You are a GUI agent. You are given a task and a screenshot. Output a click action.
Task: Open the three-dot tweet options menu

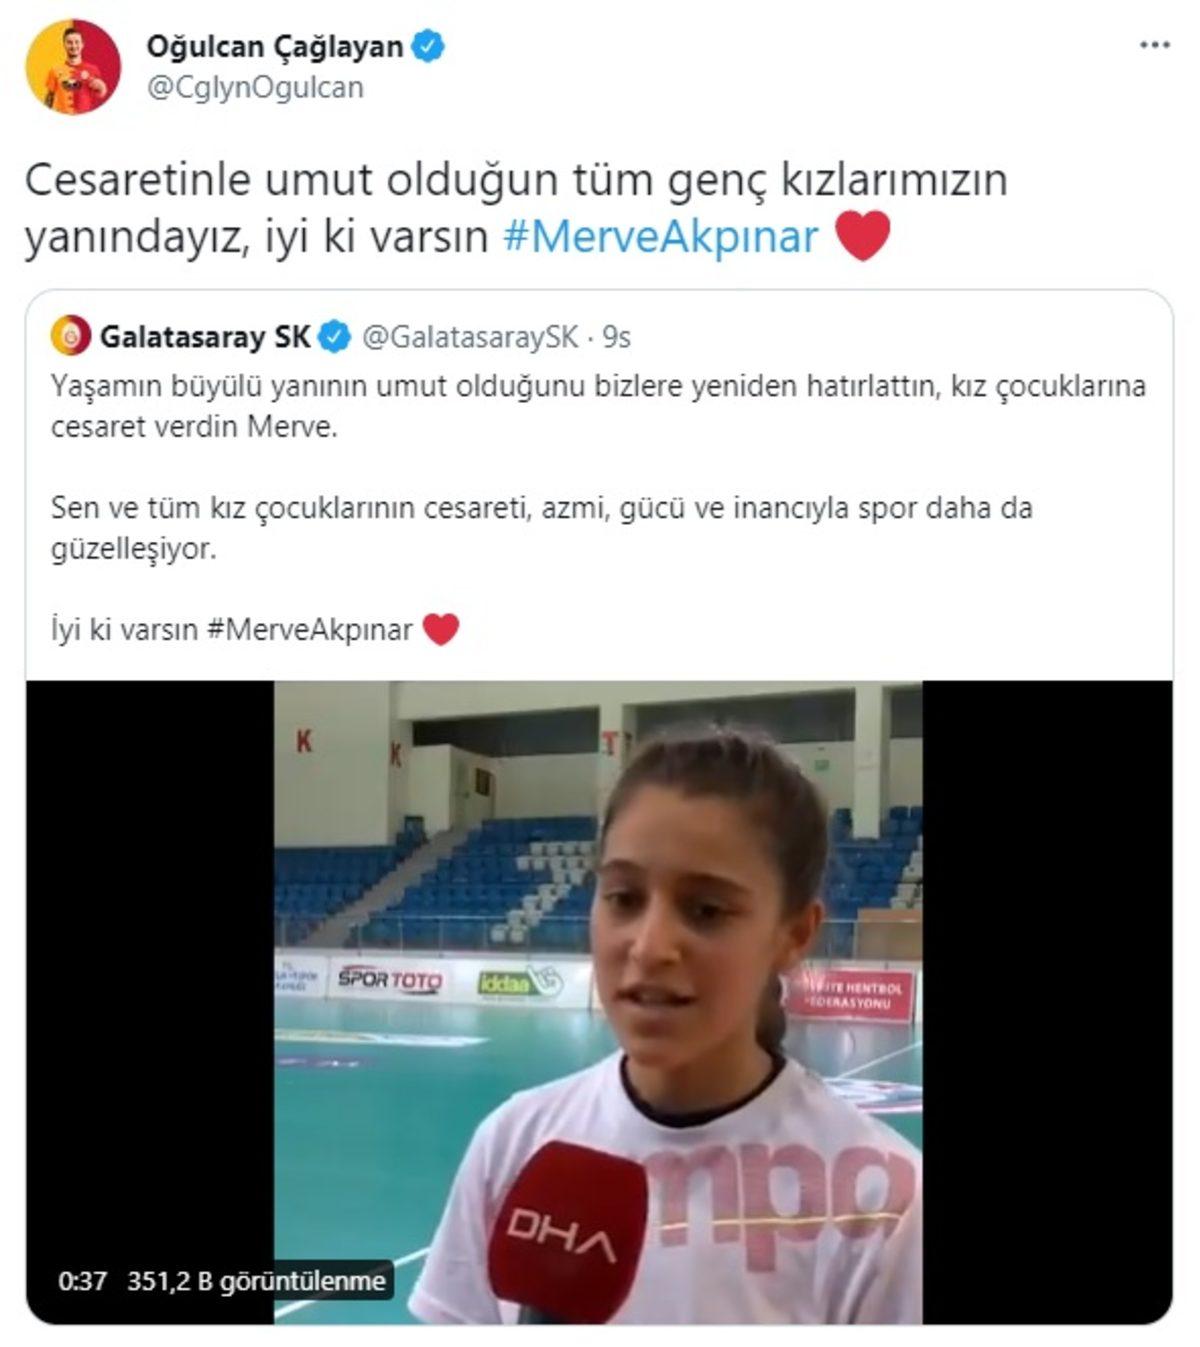click(x=1155, y=46)
